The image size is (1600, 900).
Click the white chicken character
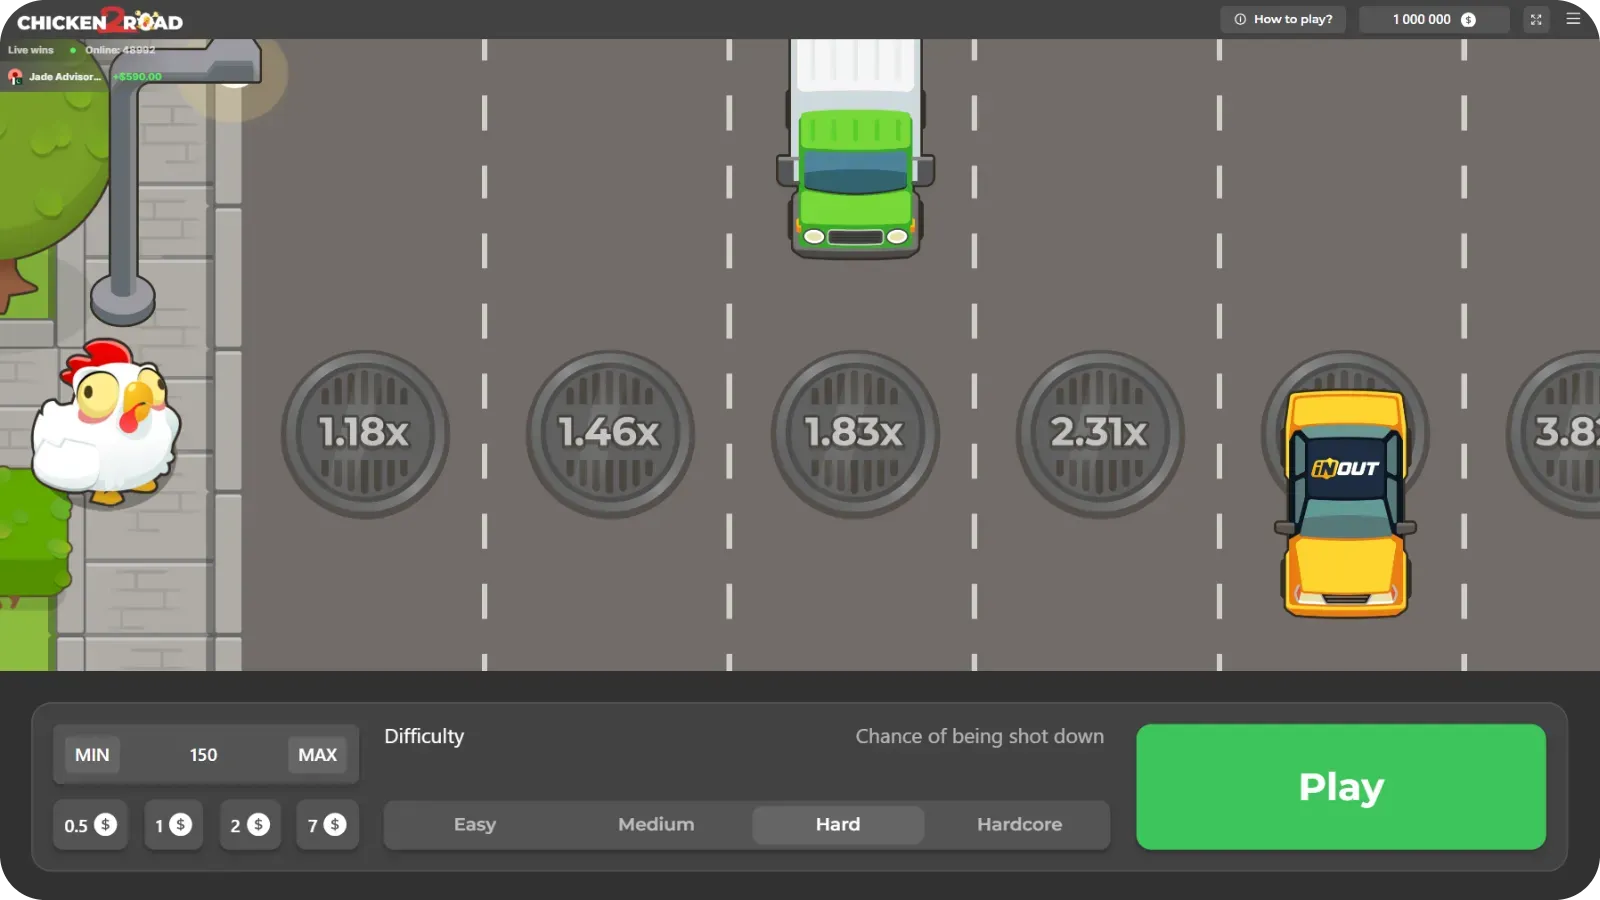coord(105,420)
